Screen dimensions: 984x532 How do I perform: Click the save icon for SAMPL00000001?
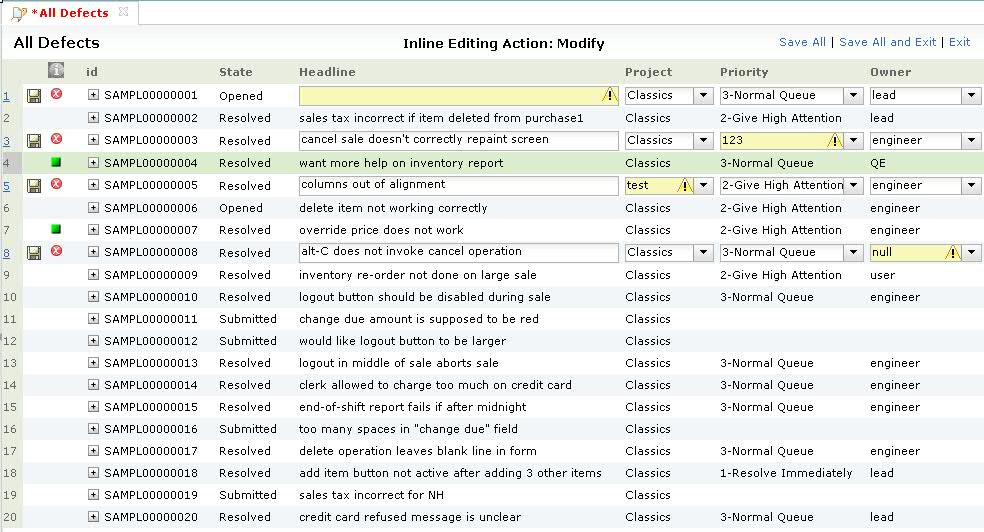pyautogui.click(x=34, y=95)
